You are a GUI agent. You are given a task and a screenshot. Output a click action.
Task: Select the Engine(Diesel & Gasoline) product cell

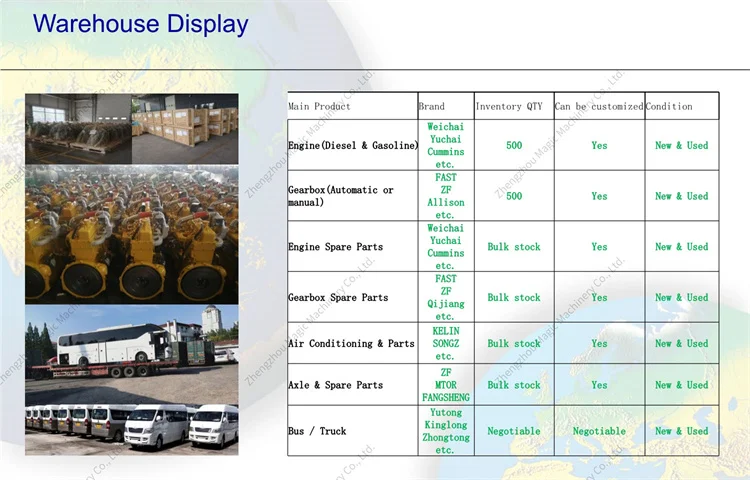coord(353,146)
